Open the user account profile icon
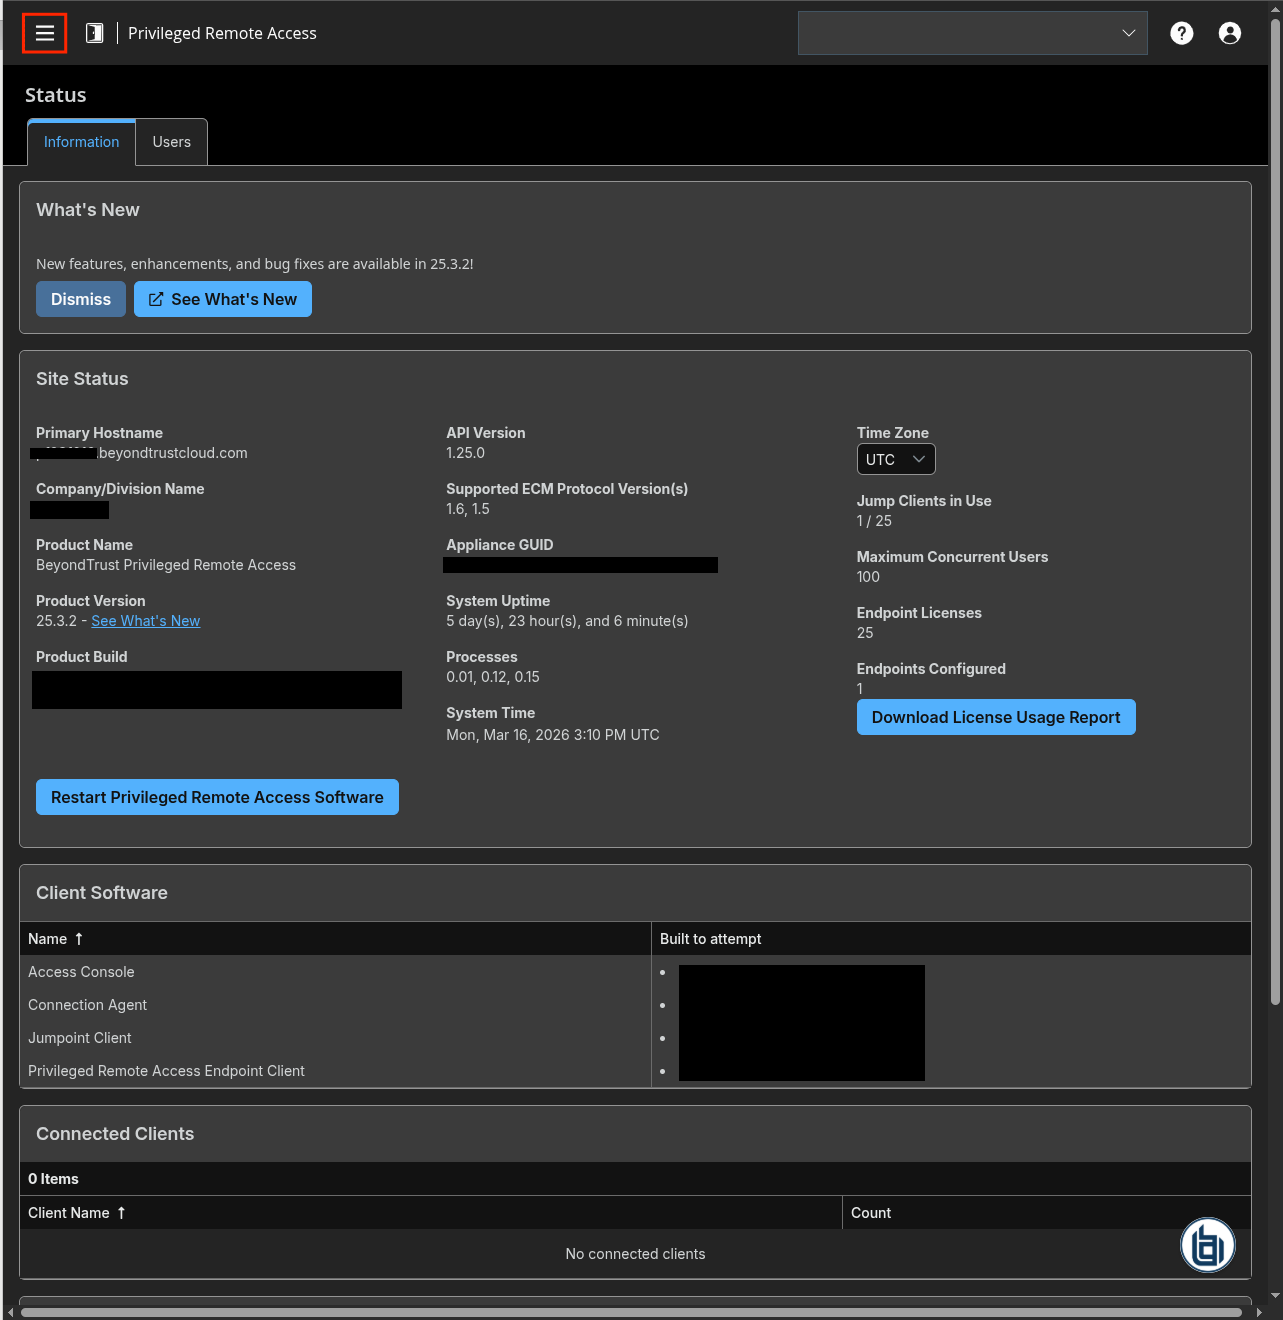Viewport: 1283px width, 1320px height. pyautogui.click(x=1229, y=33)
